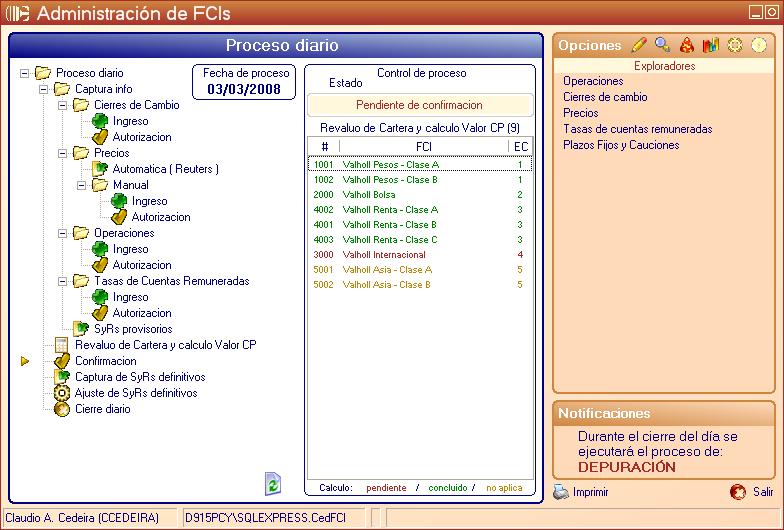784x530 pixels.
Task: Collapse the Operaciones folder
Action: point(62,234)
